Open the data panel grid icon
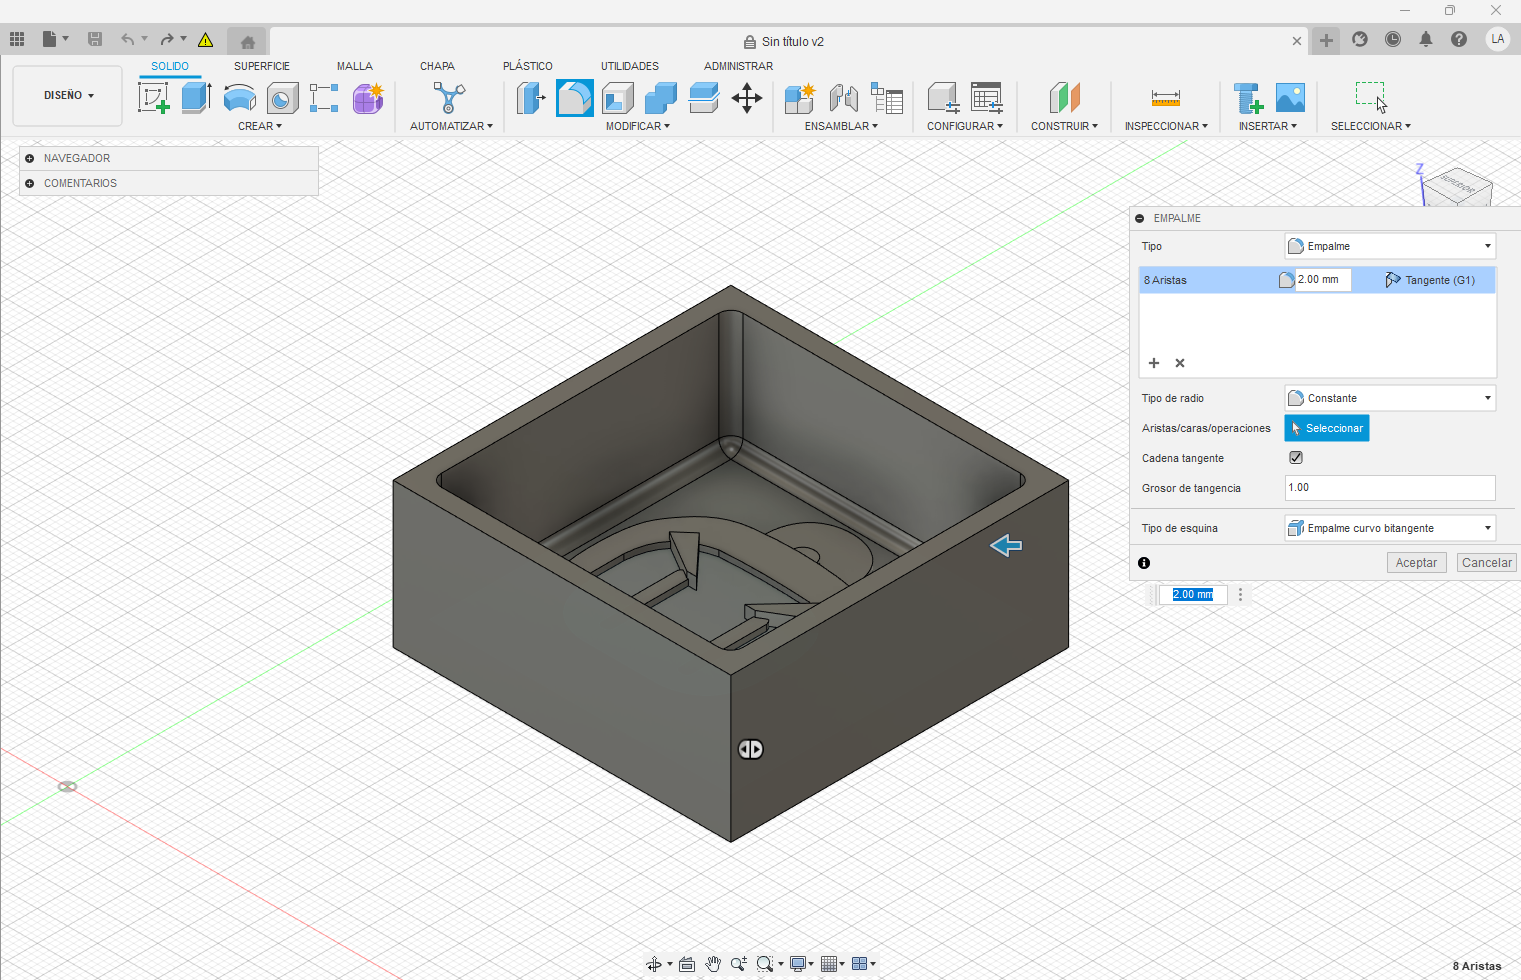This screenshot has width=1521, height=980. 17,39
